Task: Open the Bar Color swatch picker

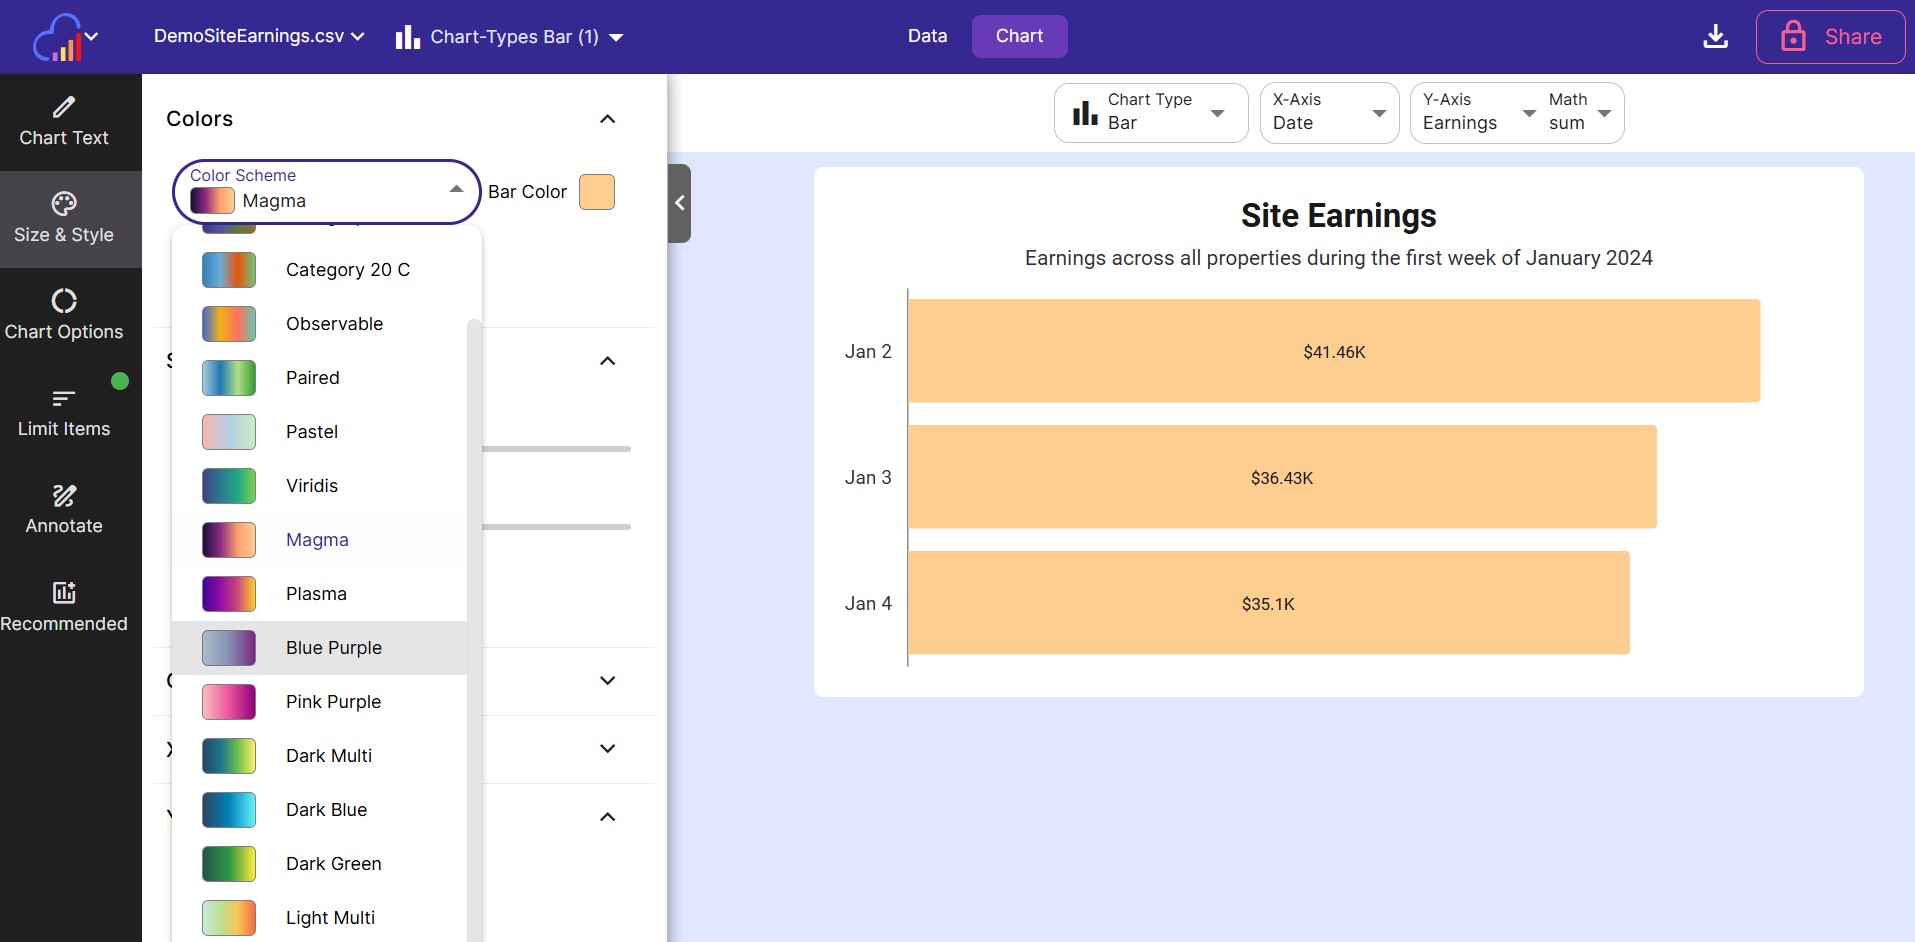Action: pyautogui.click(x=597, y=192)
